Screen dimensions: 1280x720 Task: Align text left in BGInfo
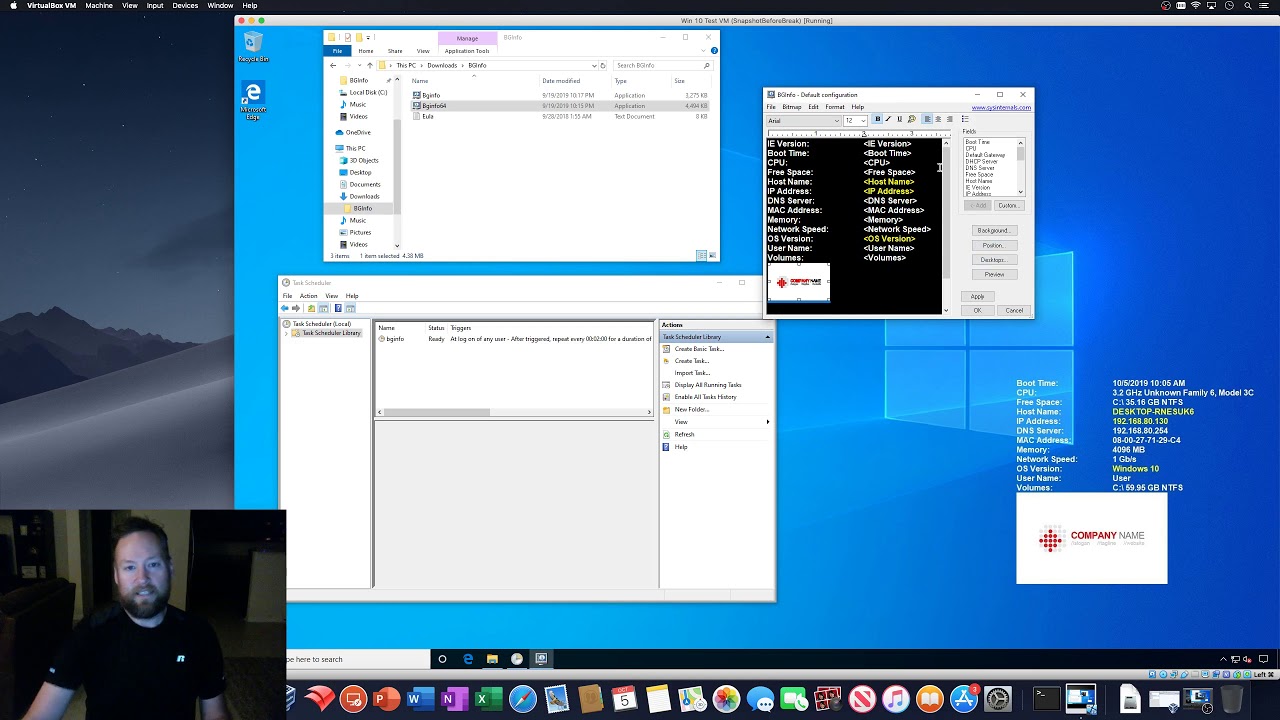coord(927,119)
